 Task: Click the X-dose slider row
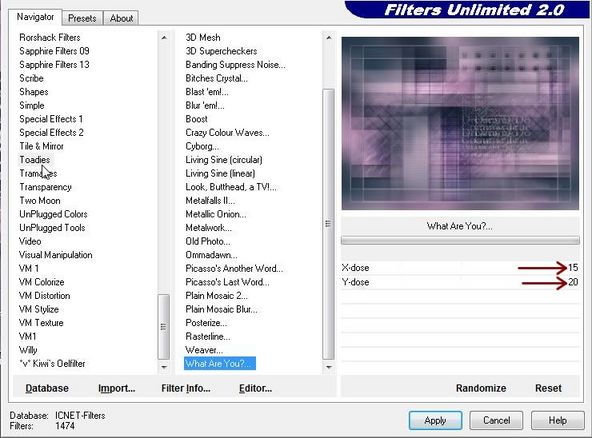[x=460, y=268]
